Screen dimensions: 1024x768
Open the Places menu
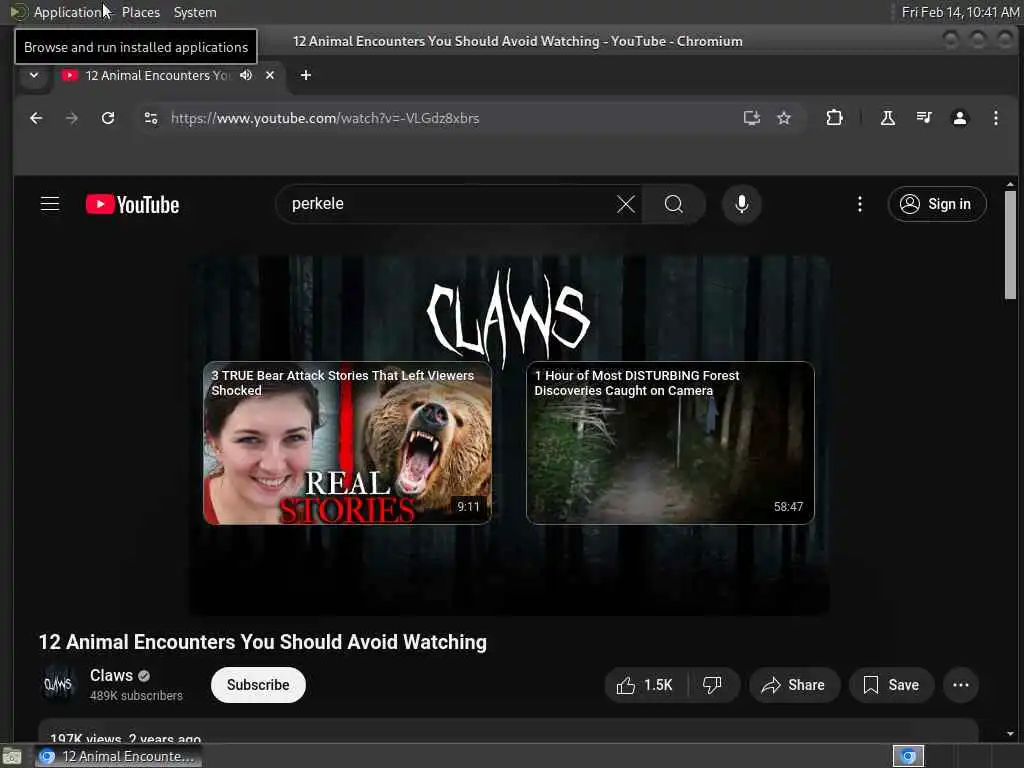tap(141, 12)
